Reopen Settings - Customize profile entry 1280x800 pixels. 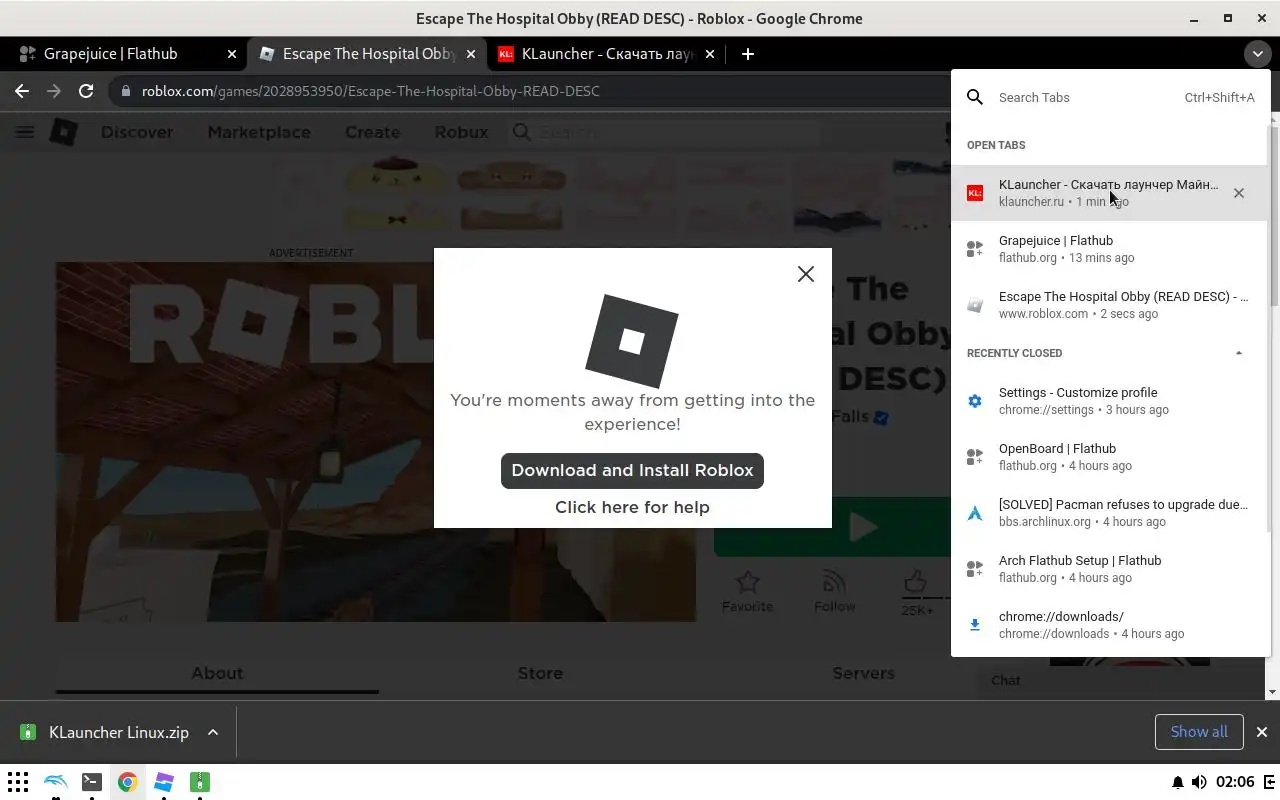pyautogui.click(x=1109, y=401)
